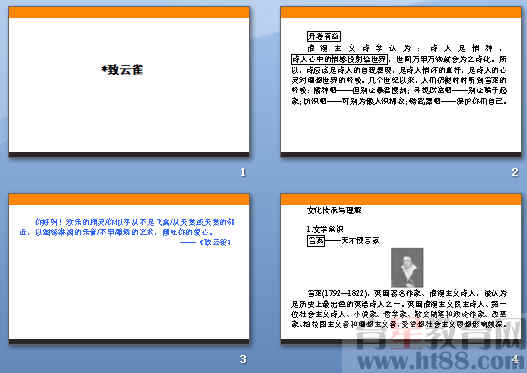
Task: Click slide number 3 label
Action: (x=243, y=359)
